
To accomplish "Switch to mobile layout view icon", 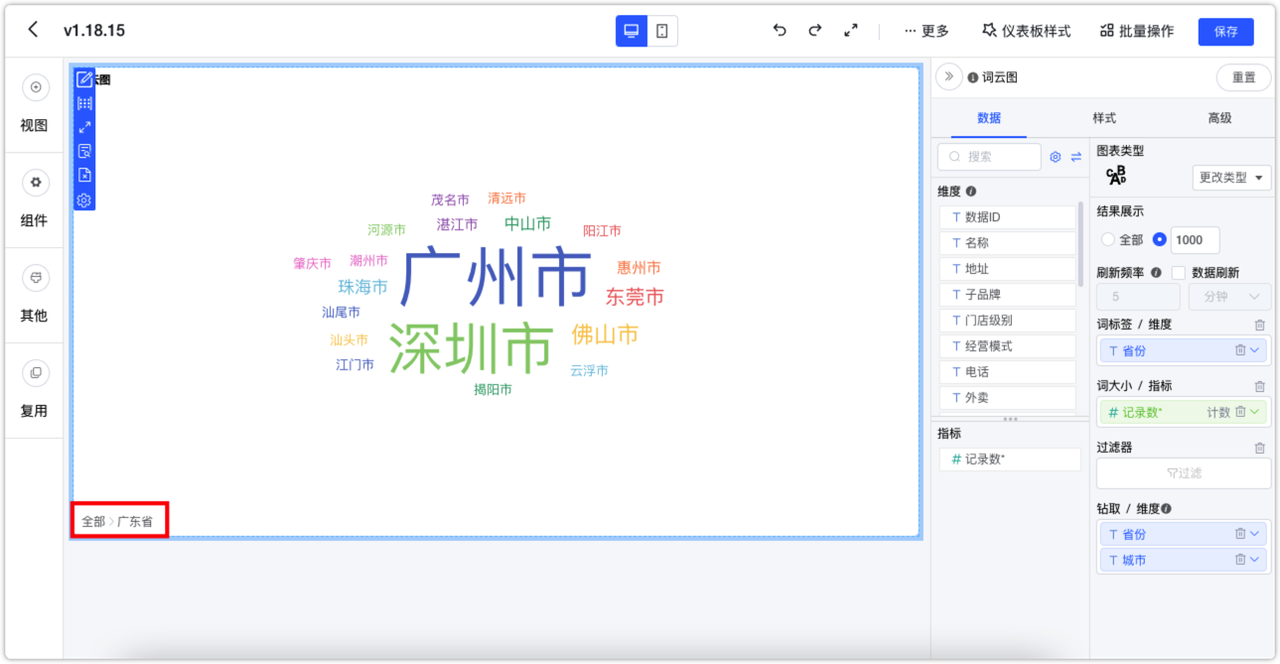I will pos(662,31).
